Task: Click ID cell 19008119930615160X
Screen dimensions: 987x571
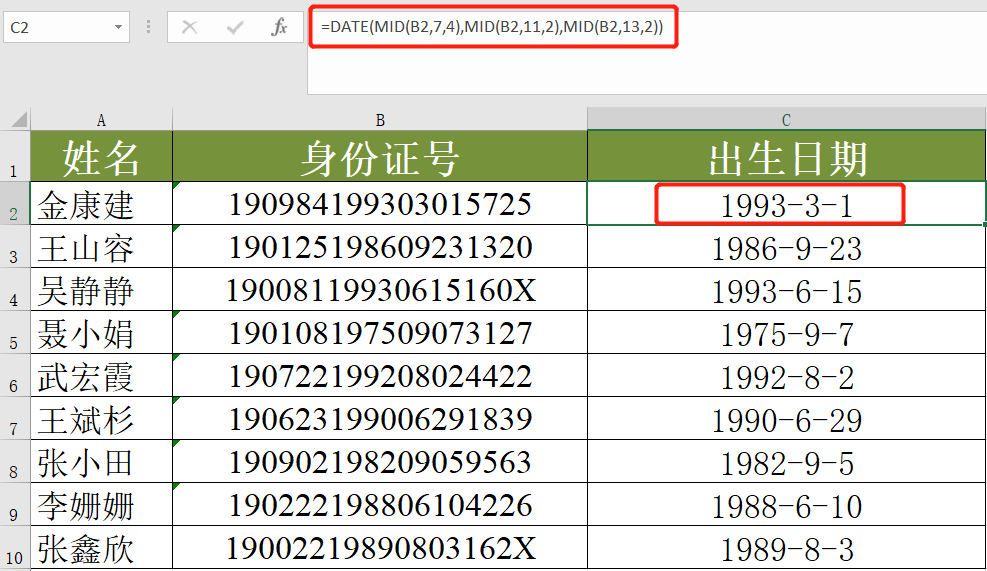Action: click(380, 289)
